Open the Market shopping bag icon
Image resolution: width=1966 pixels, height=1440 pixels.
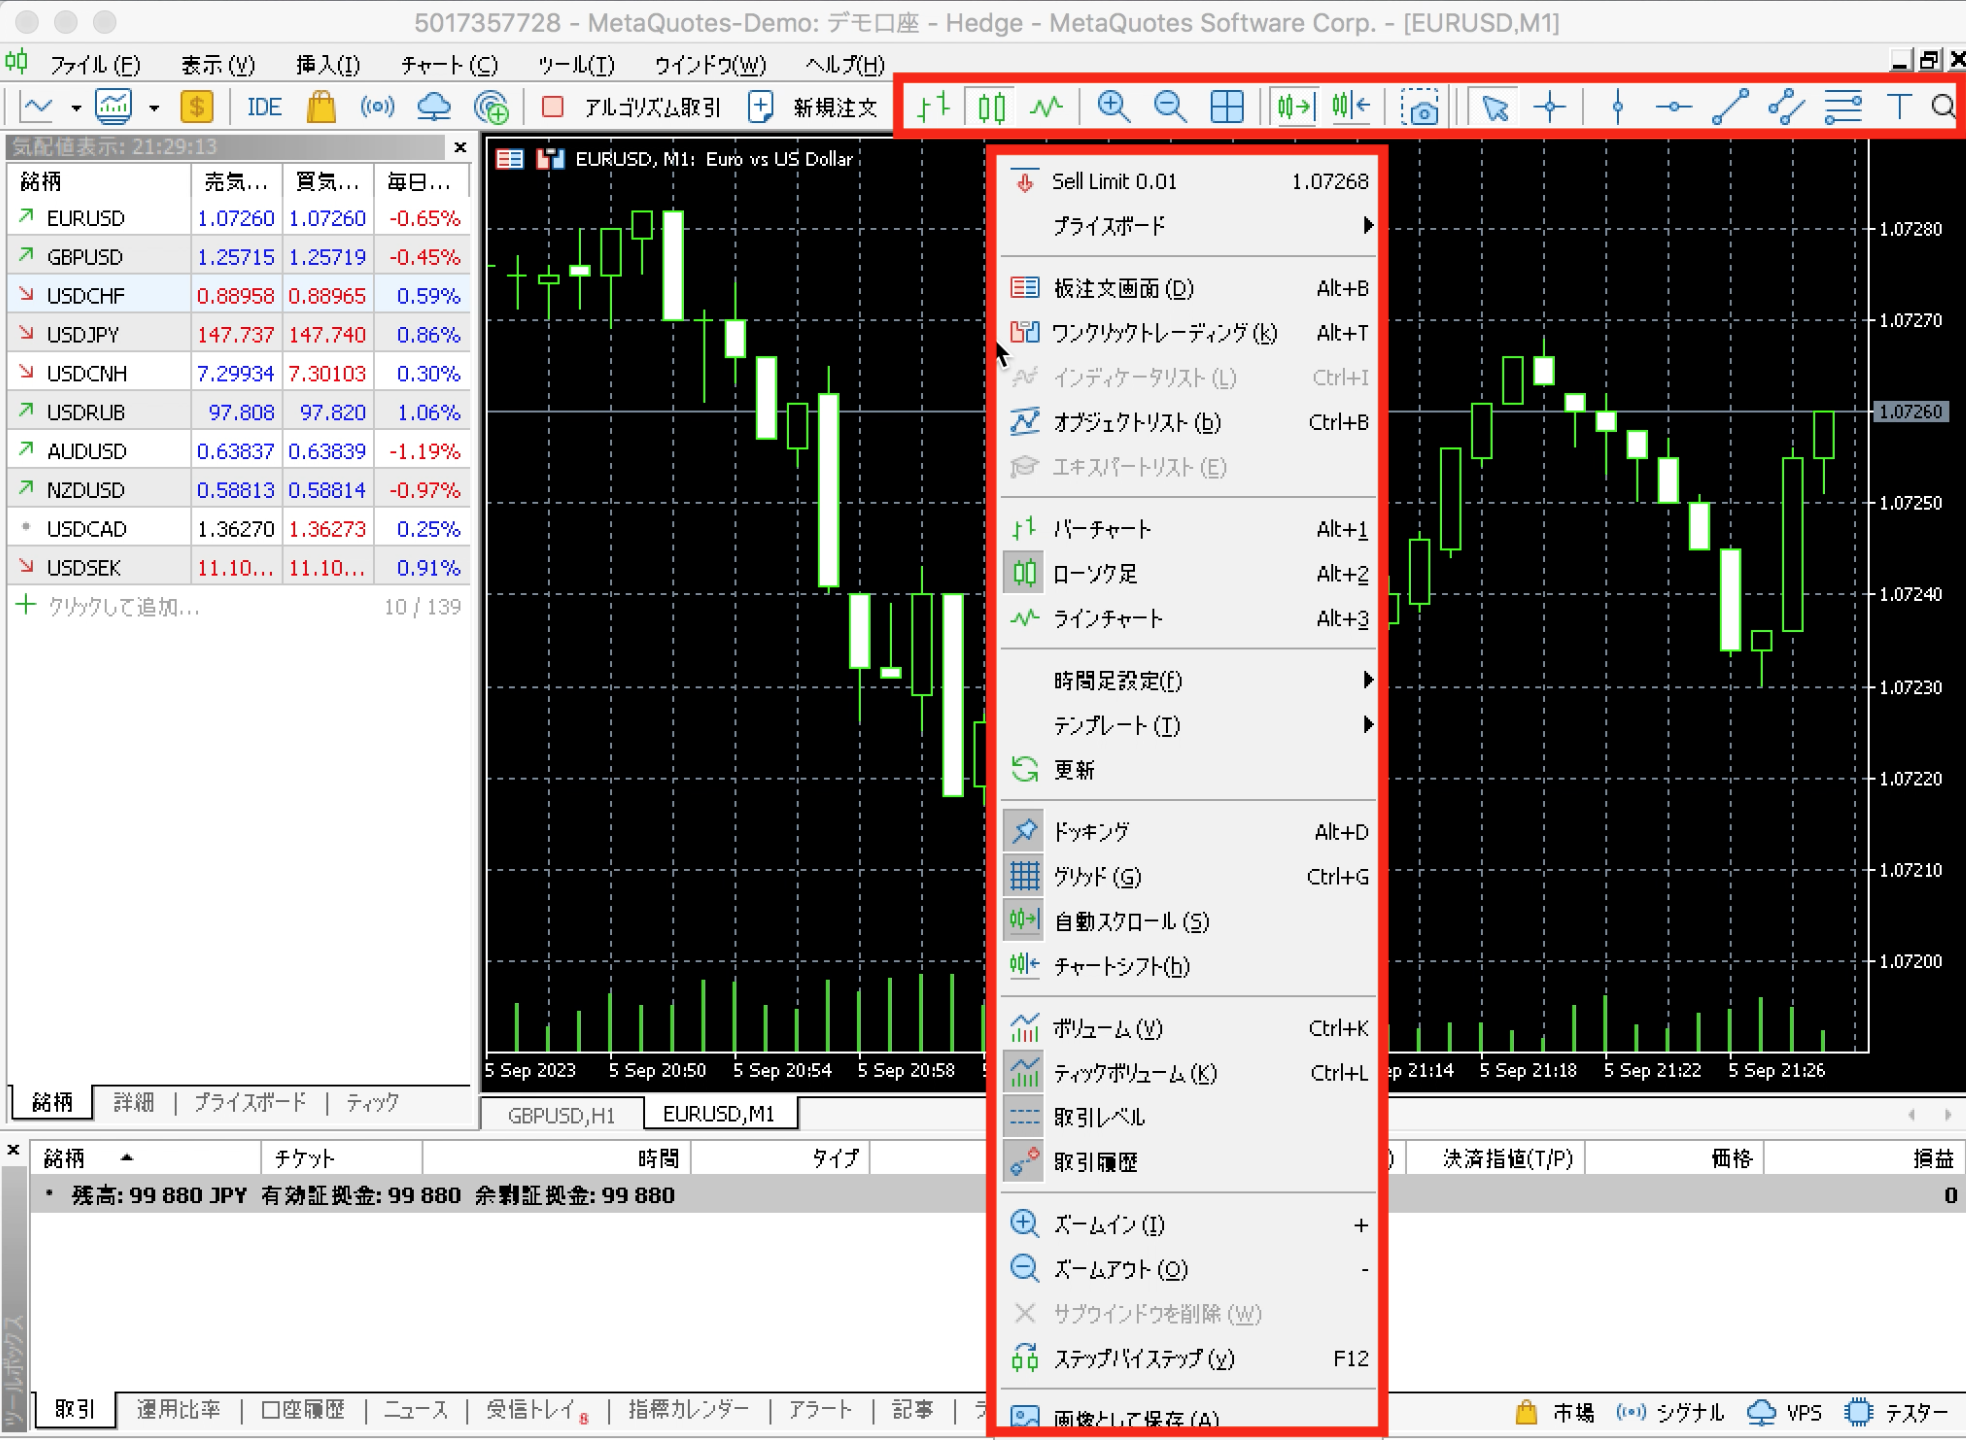click(x=321, y=106)
